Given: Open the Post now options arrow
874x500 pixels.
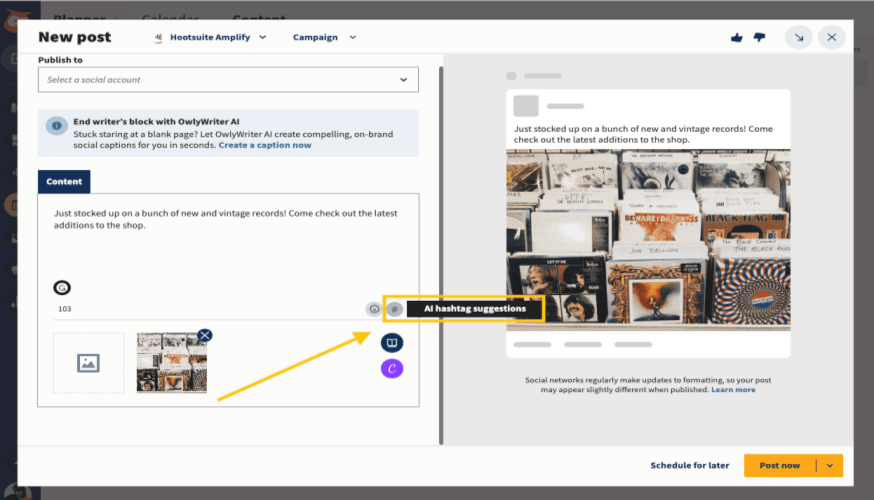Looking at the screenshot, I should click(x=829, y=465).
